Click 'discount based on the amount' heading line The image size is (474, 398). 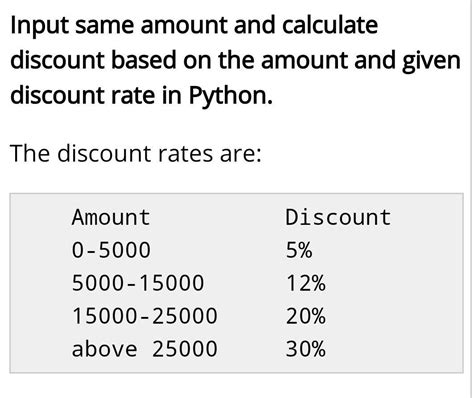pos(180,61)
